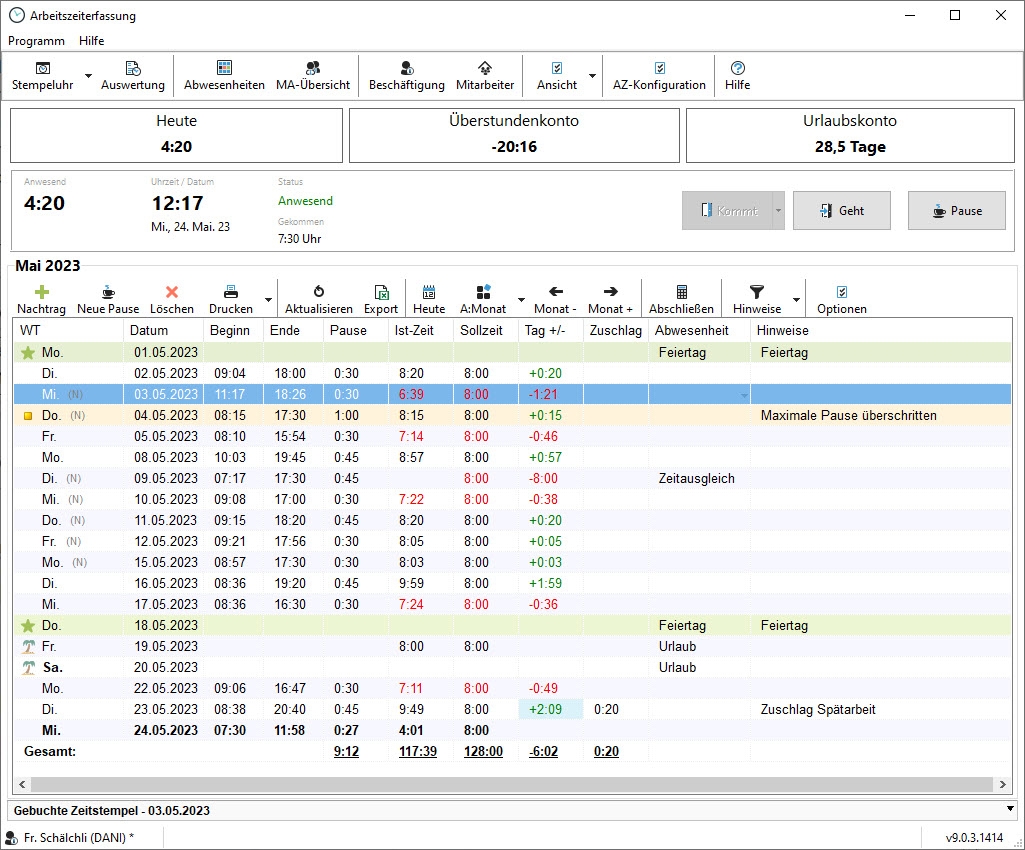
Task: Open the Auswertung report view
Action: 133,75
